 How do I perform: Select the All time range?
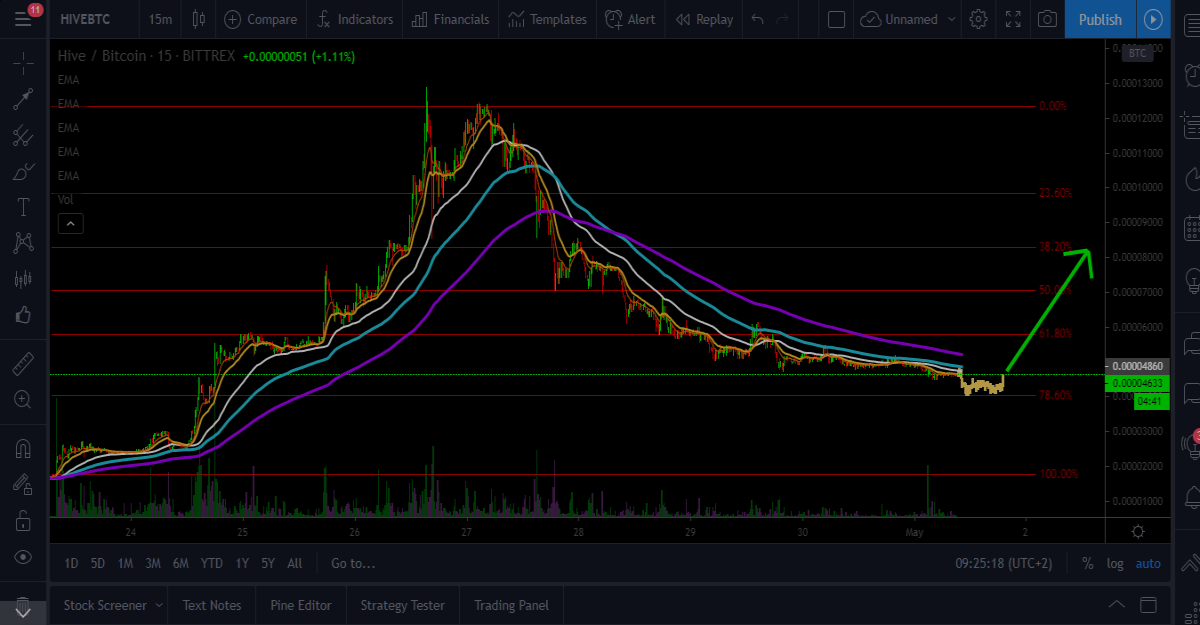click(x=294, y=563)
